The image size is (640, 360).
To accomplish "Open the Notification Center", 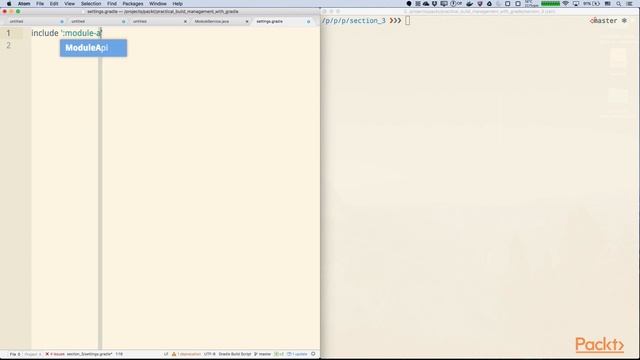I will tap(630, 4).
